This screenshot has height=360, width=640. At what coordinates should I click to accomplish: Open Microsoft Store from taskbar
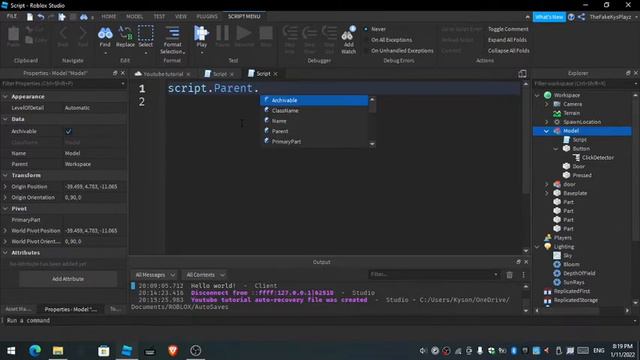point(104,351)
